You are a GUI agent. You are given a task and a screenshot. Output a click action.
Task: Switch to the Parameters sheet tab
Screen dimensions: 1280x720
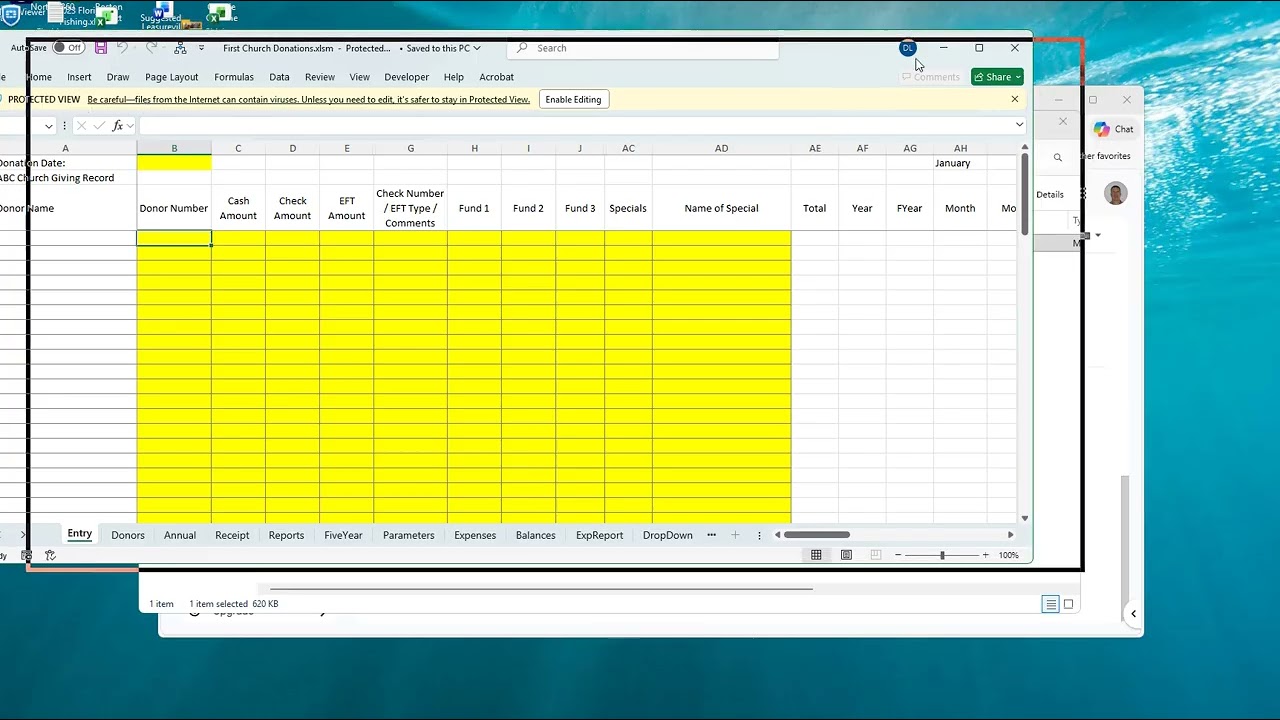[x=408, y=535]
